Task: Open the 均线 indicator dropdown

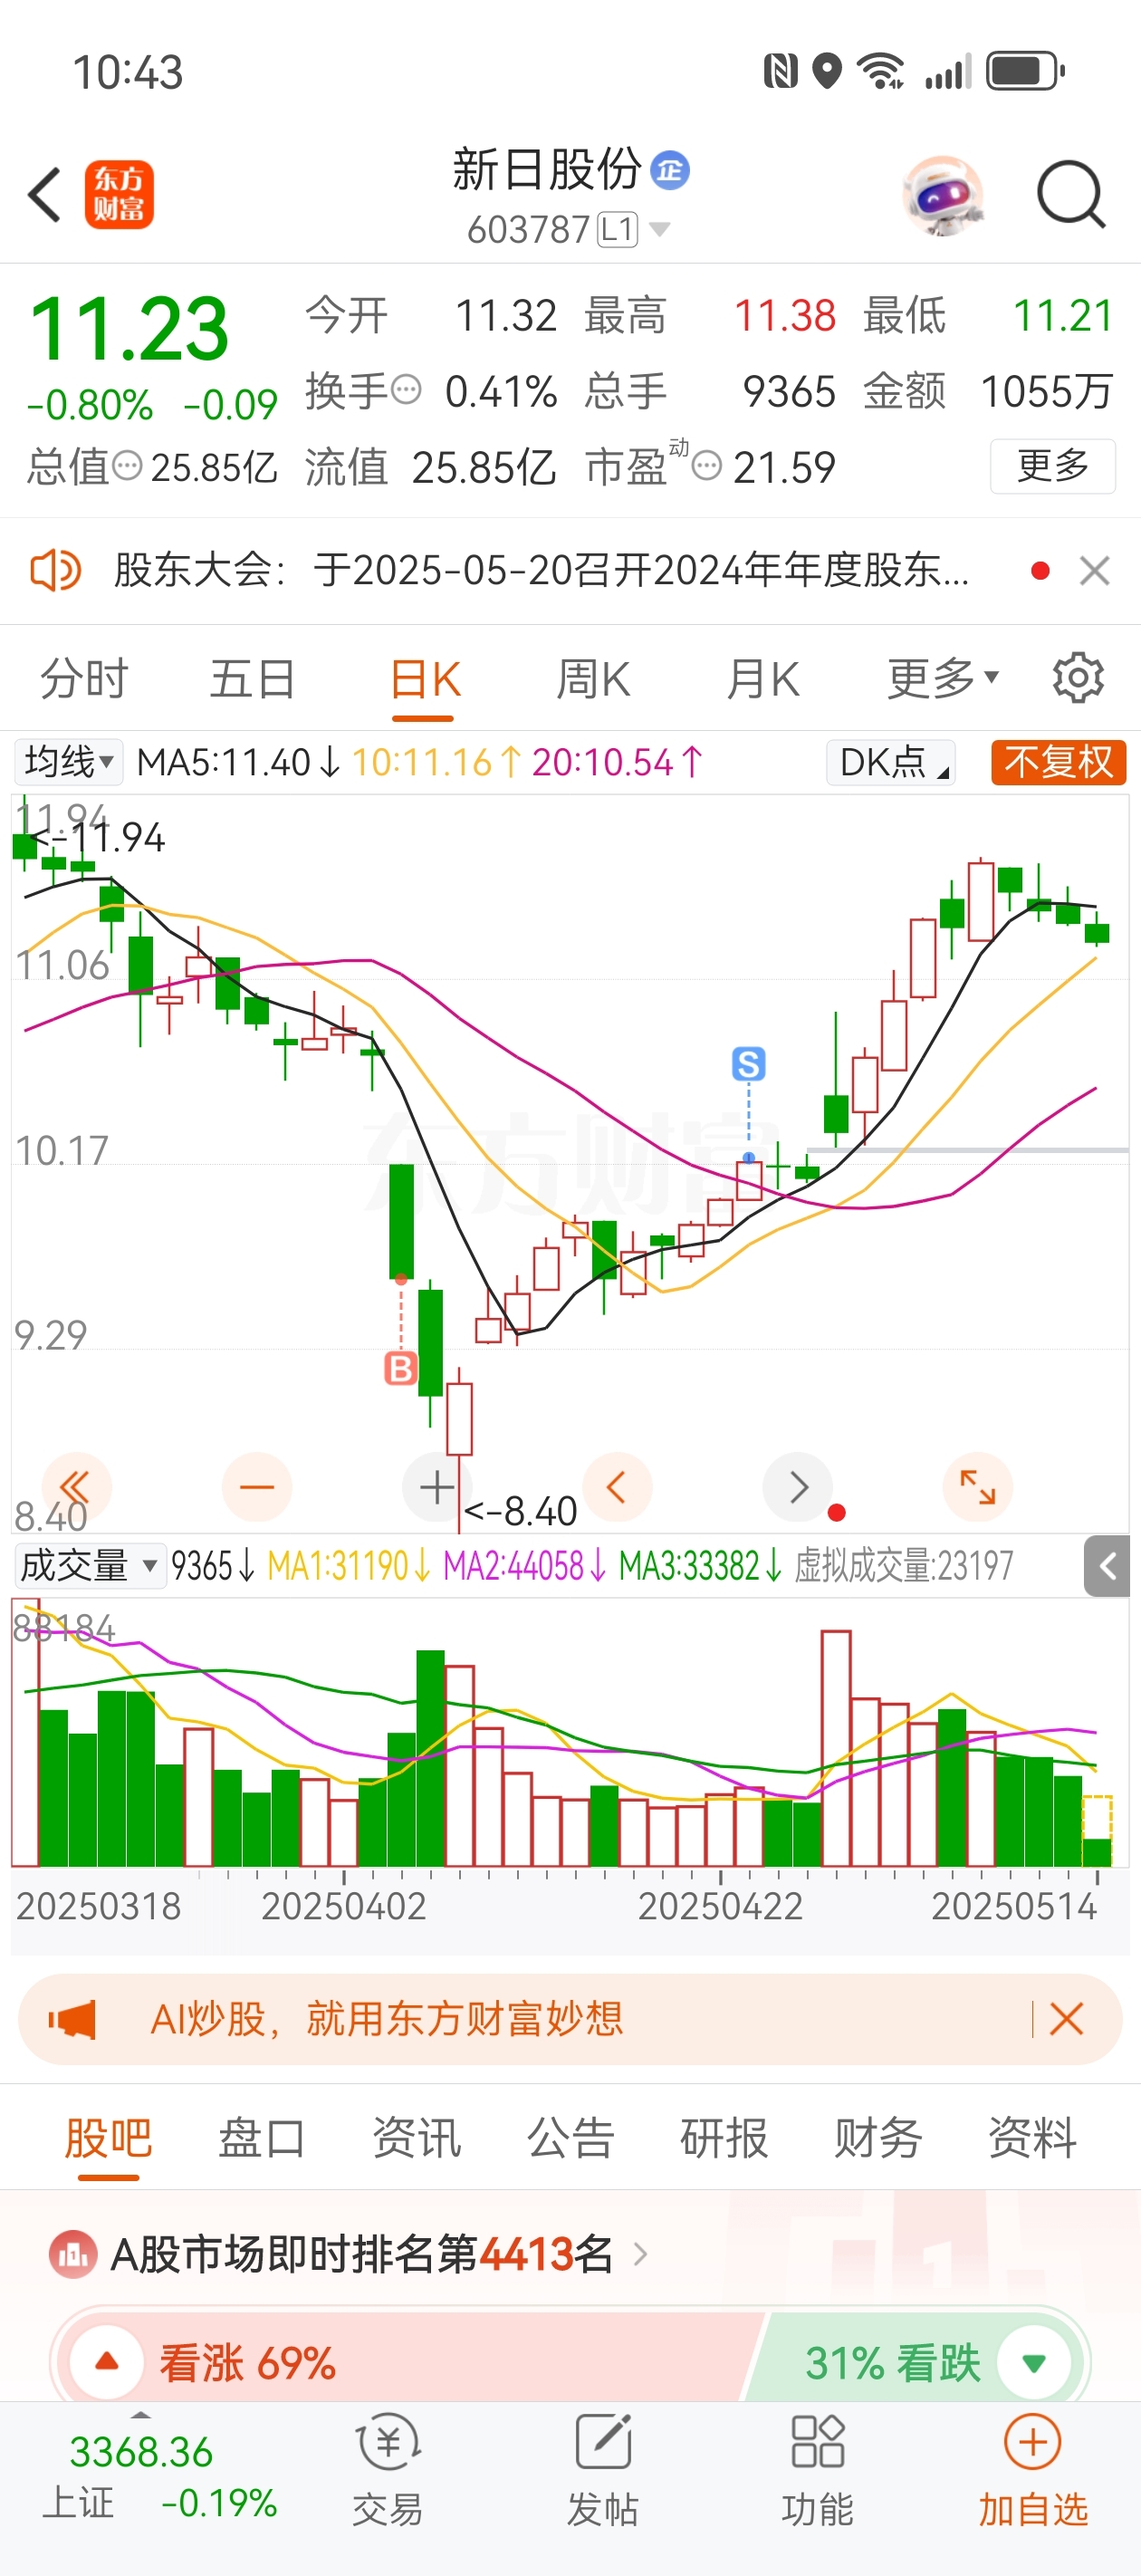Action: pyautogui.click(x=68, y=762)
